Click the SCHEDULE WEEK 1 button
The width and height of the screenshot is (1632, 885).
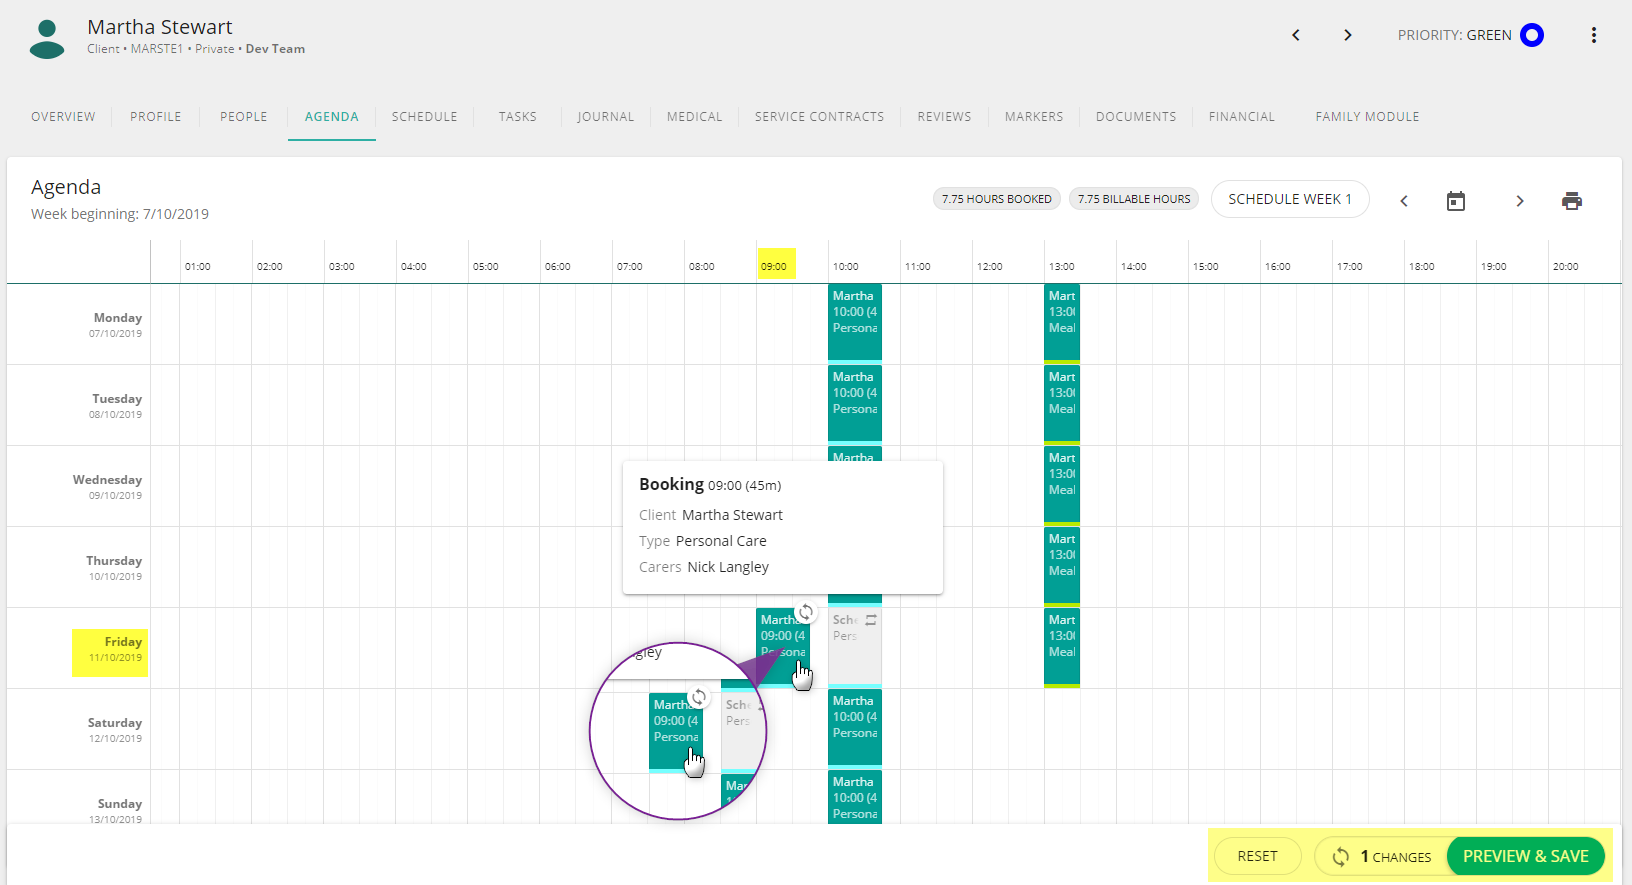pos(1290,199)
